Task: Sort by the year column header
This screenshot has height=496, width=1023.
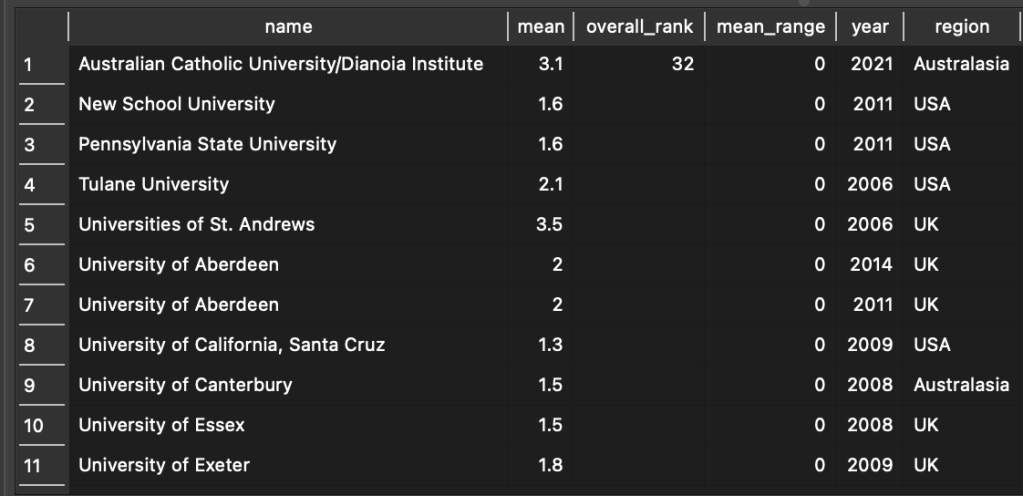Action: 870,27
